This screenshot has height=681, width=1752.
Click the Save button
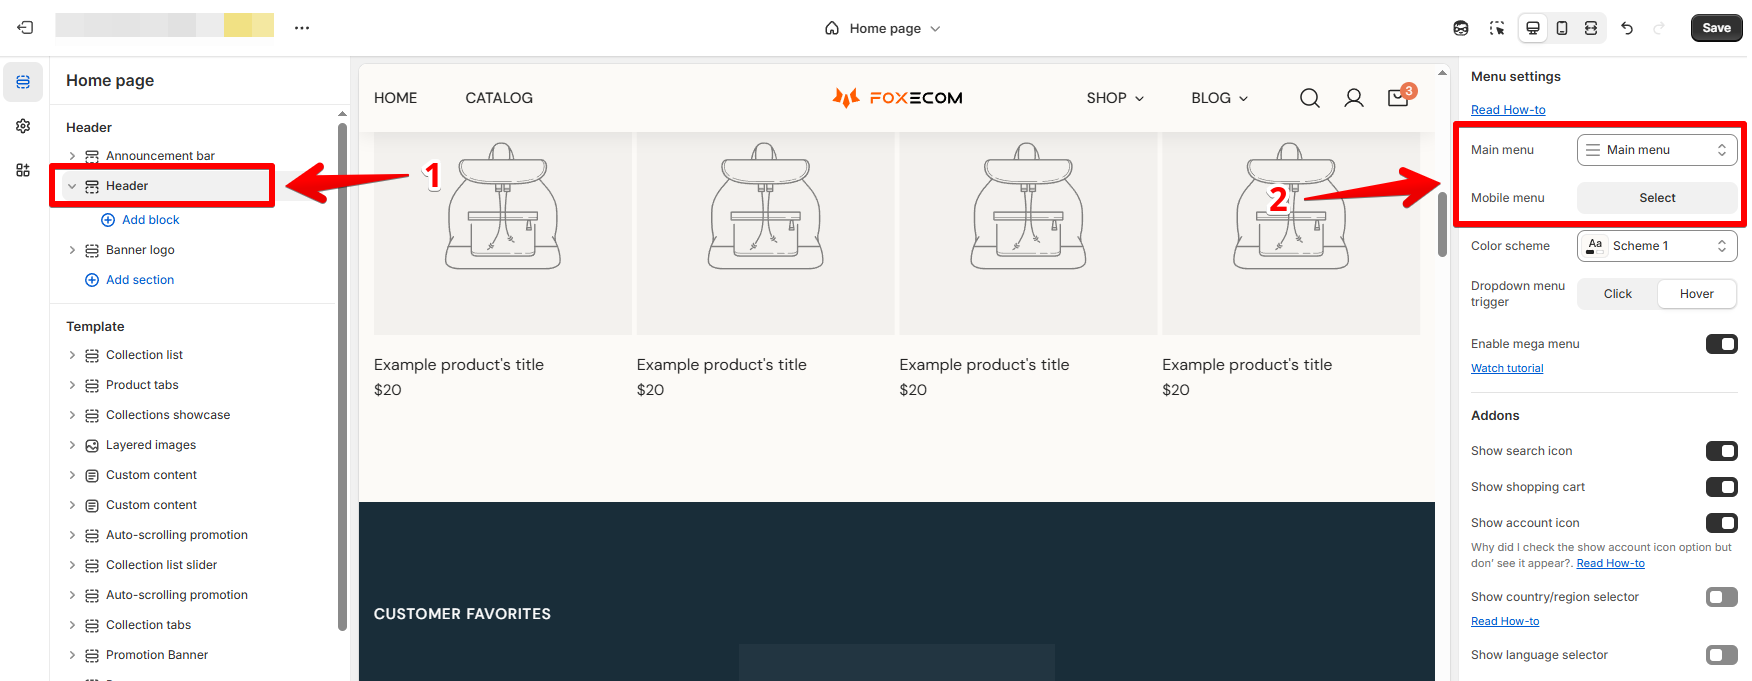pyautogui.click(x=1716, y=28)
